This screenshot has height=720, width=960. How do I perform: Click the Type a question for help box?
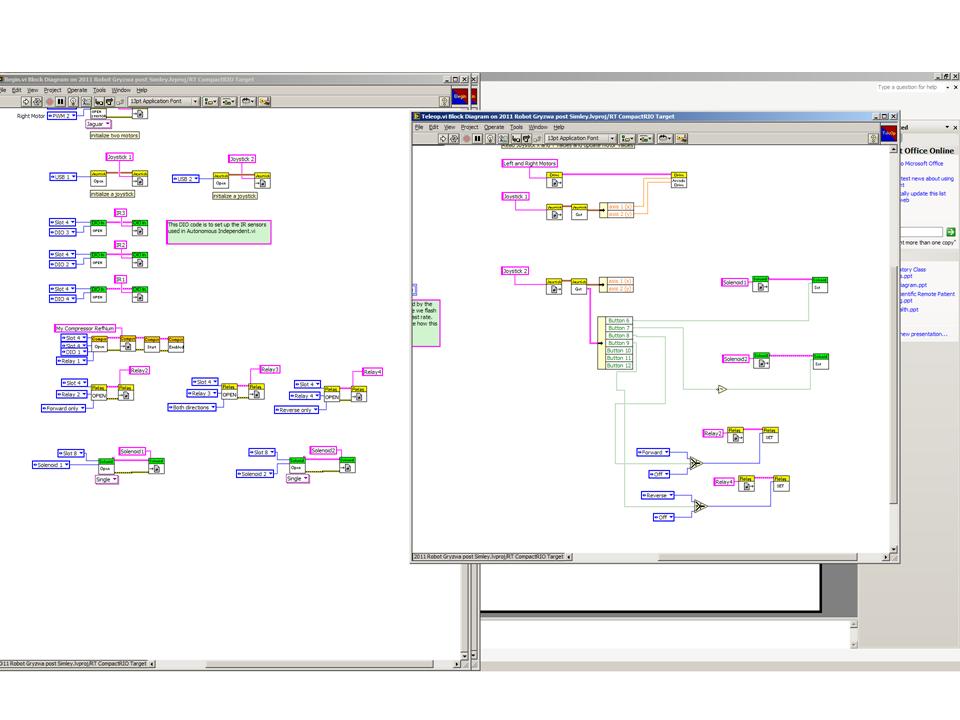coord(907,87)
